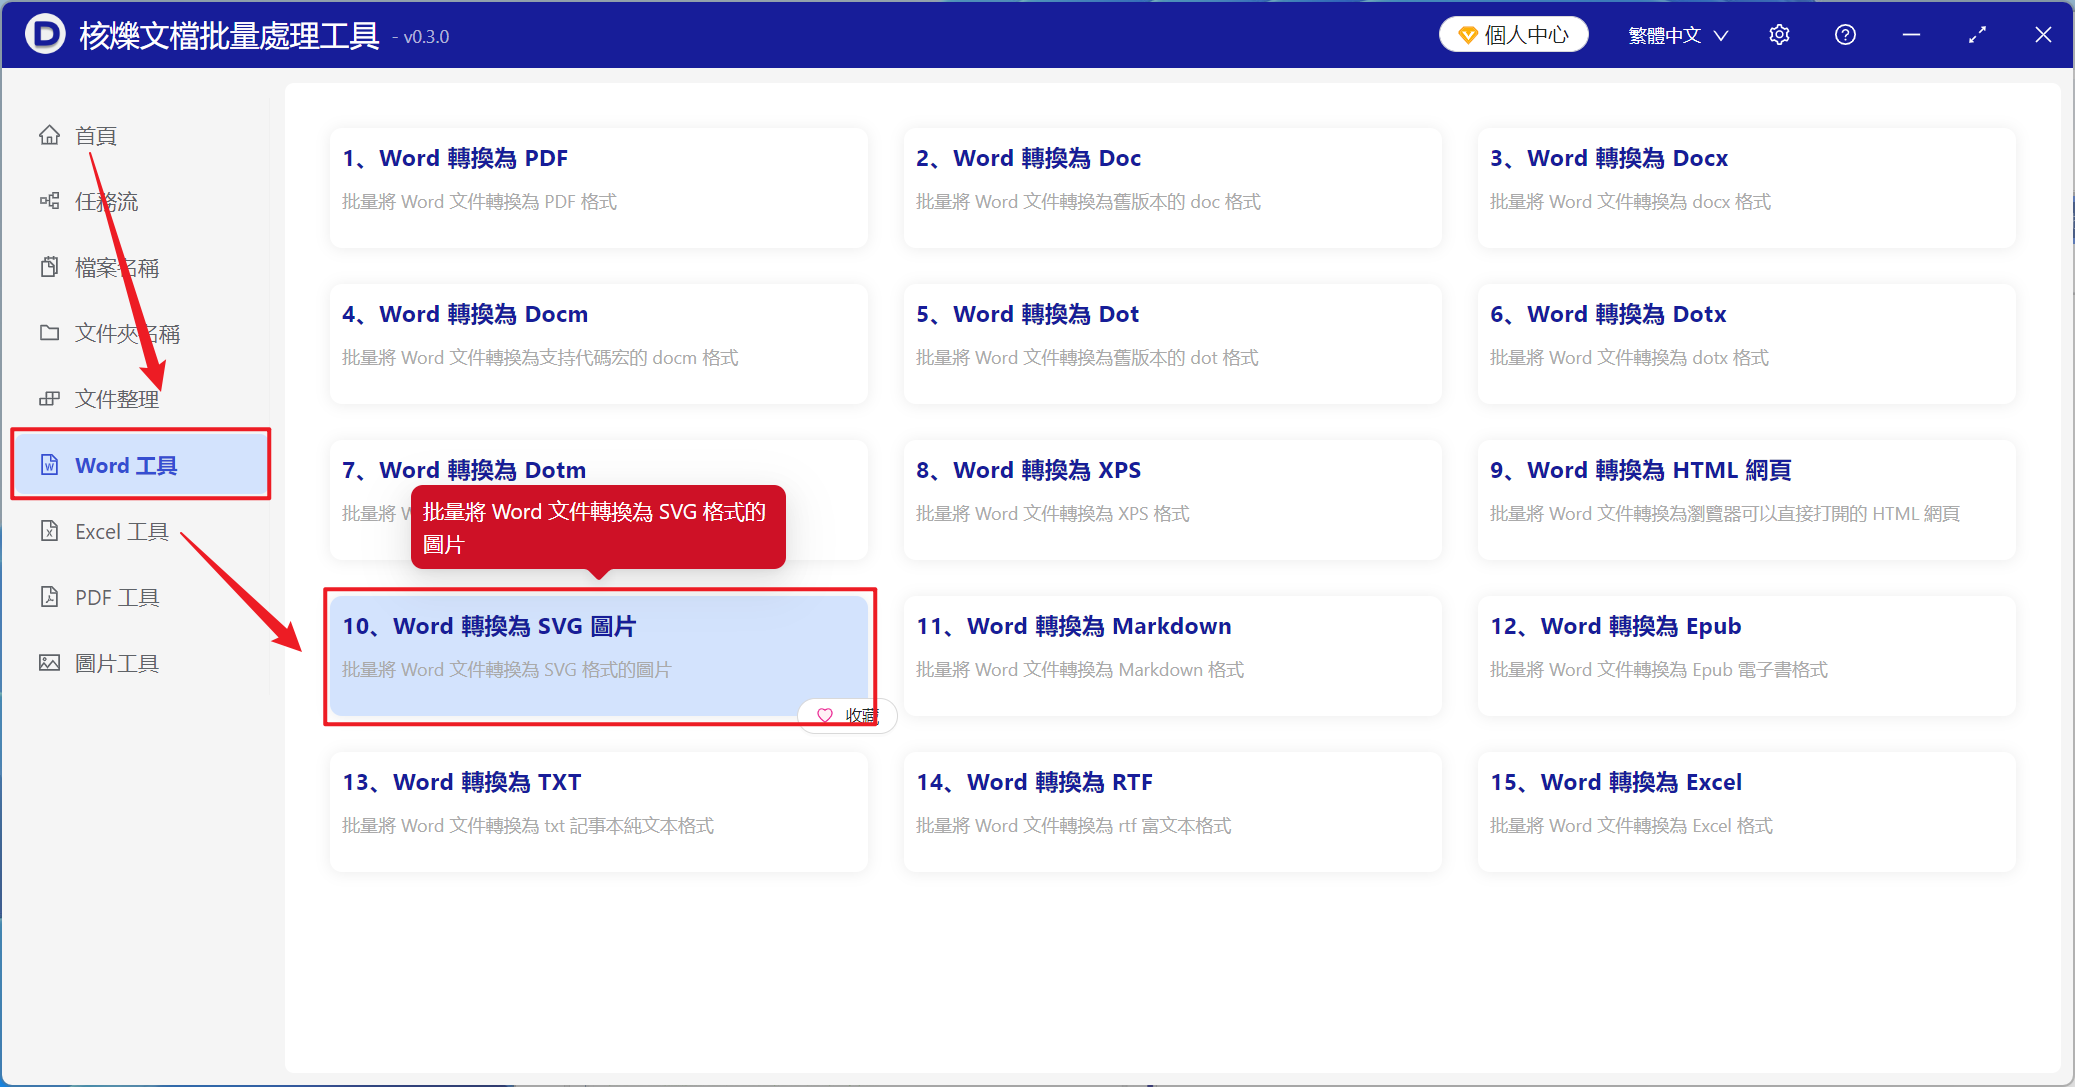The image size is (2075, 1087).
Task: Click the title 核爍文檔批量處理工具
Action: point(229,36)
